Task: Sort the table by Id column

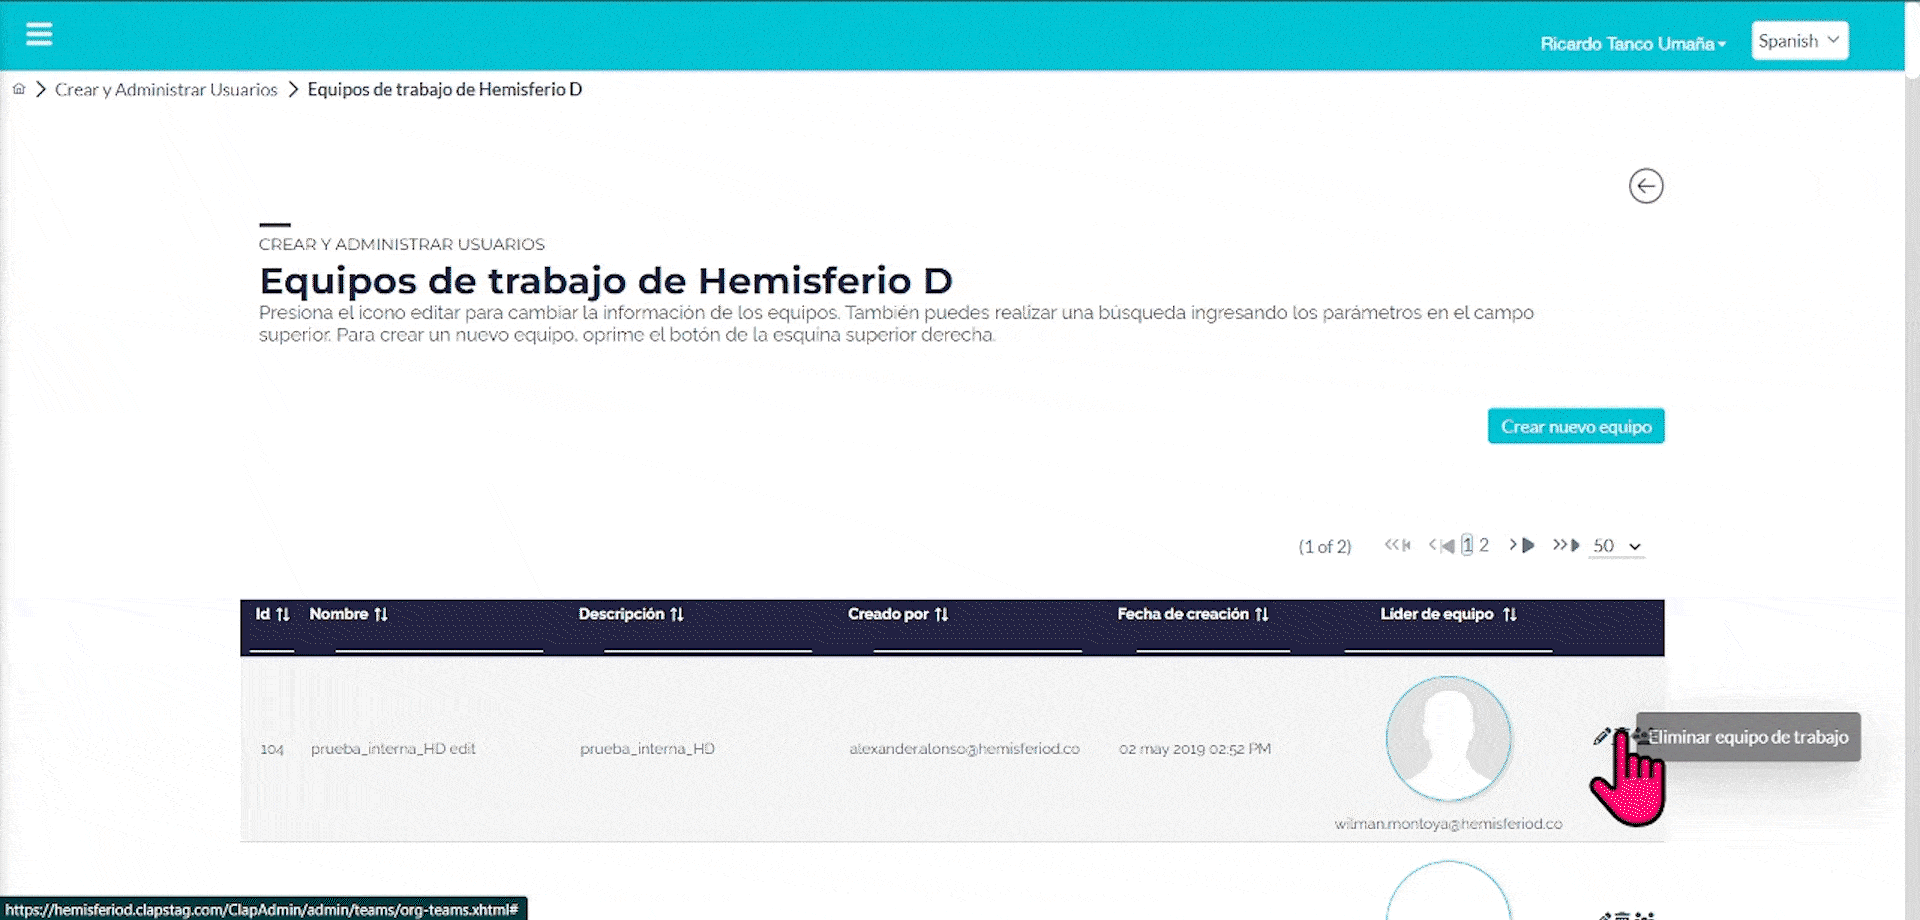Action: click(x=283, y=614)
